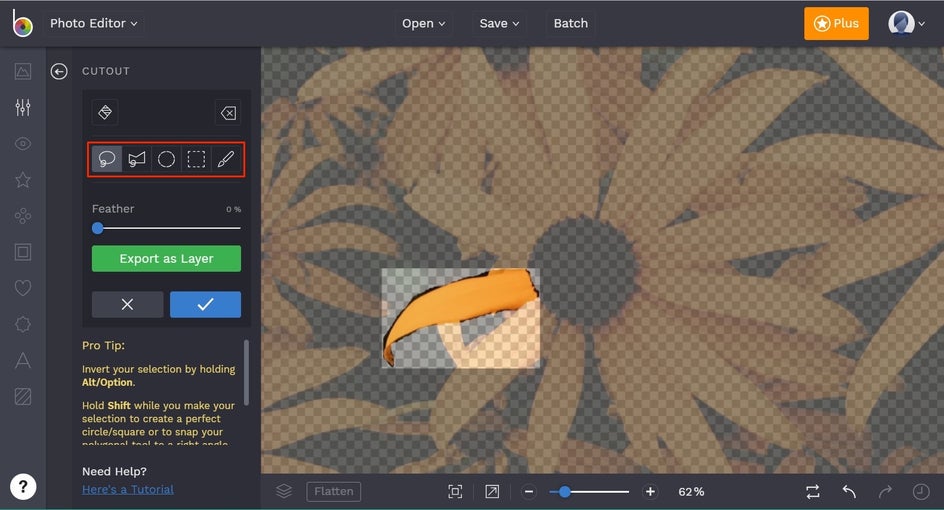Open the Touch Up eye sidebar icon

(23, 143)
